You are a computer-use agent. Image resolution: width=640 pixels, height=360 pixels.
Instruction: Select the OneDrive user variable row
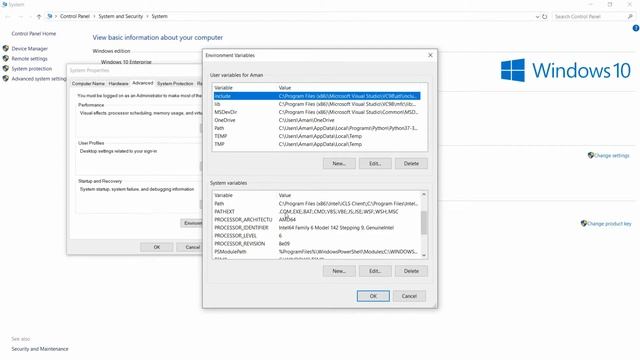[x=317, y=120]
